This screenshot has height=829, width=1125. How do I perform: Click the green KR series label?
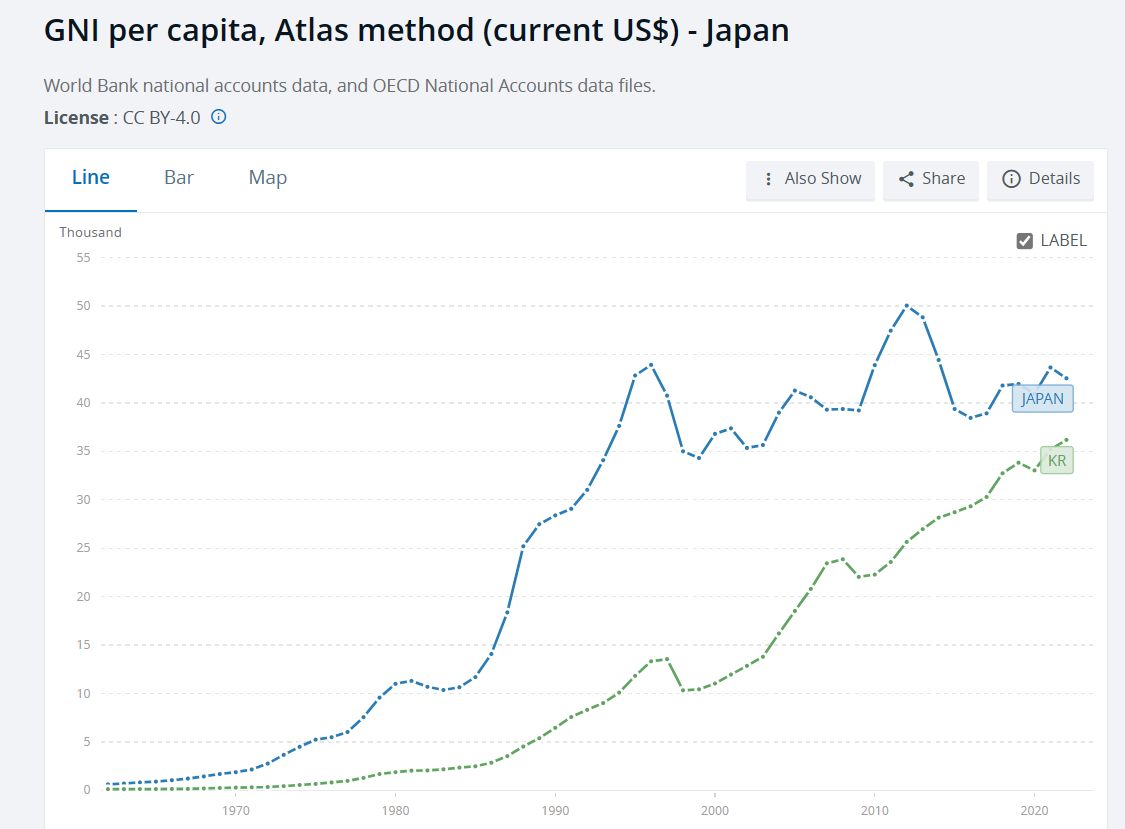tap(1057, 461)
